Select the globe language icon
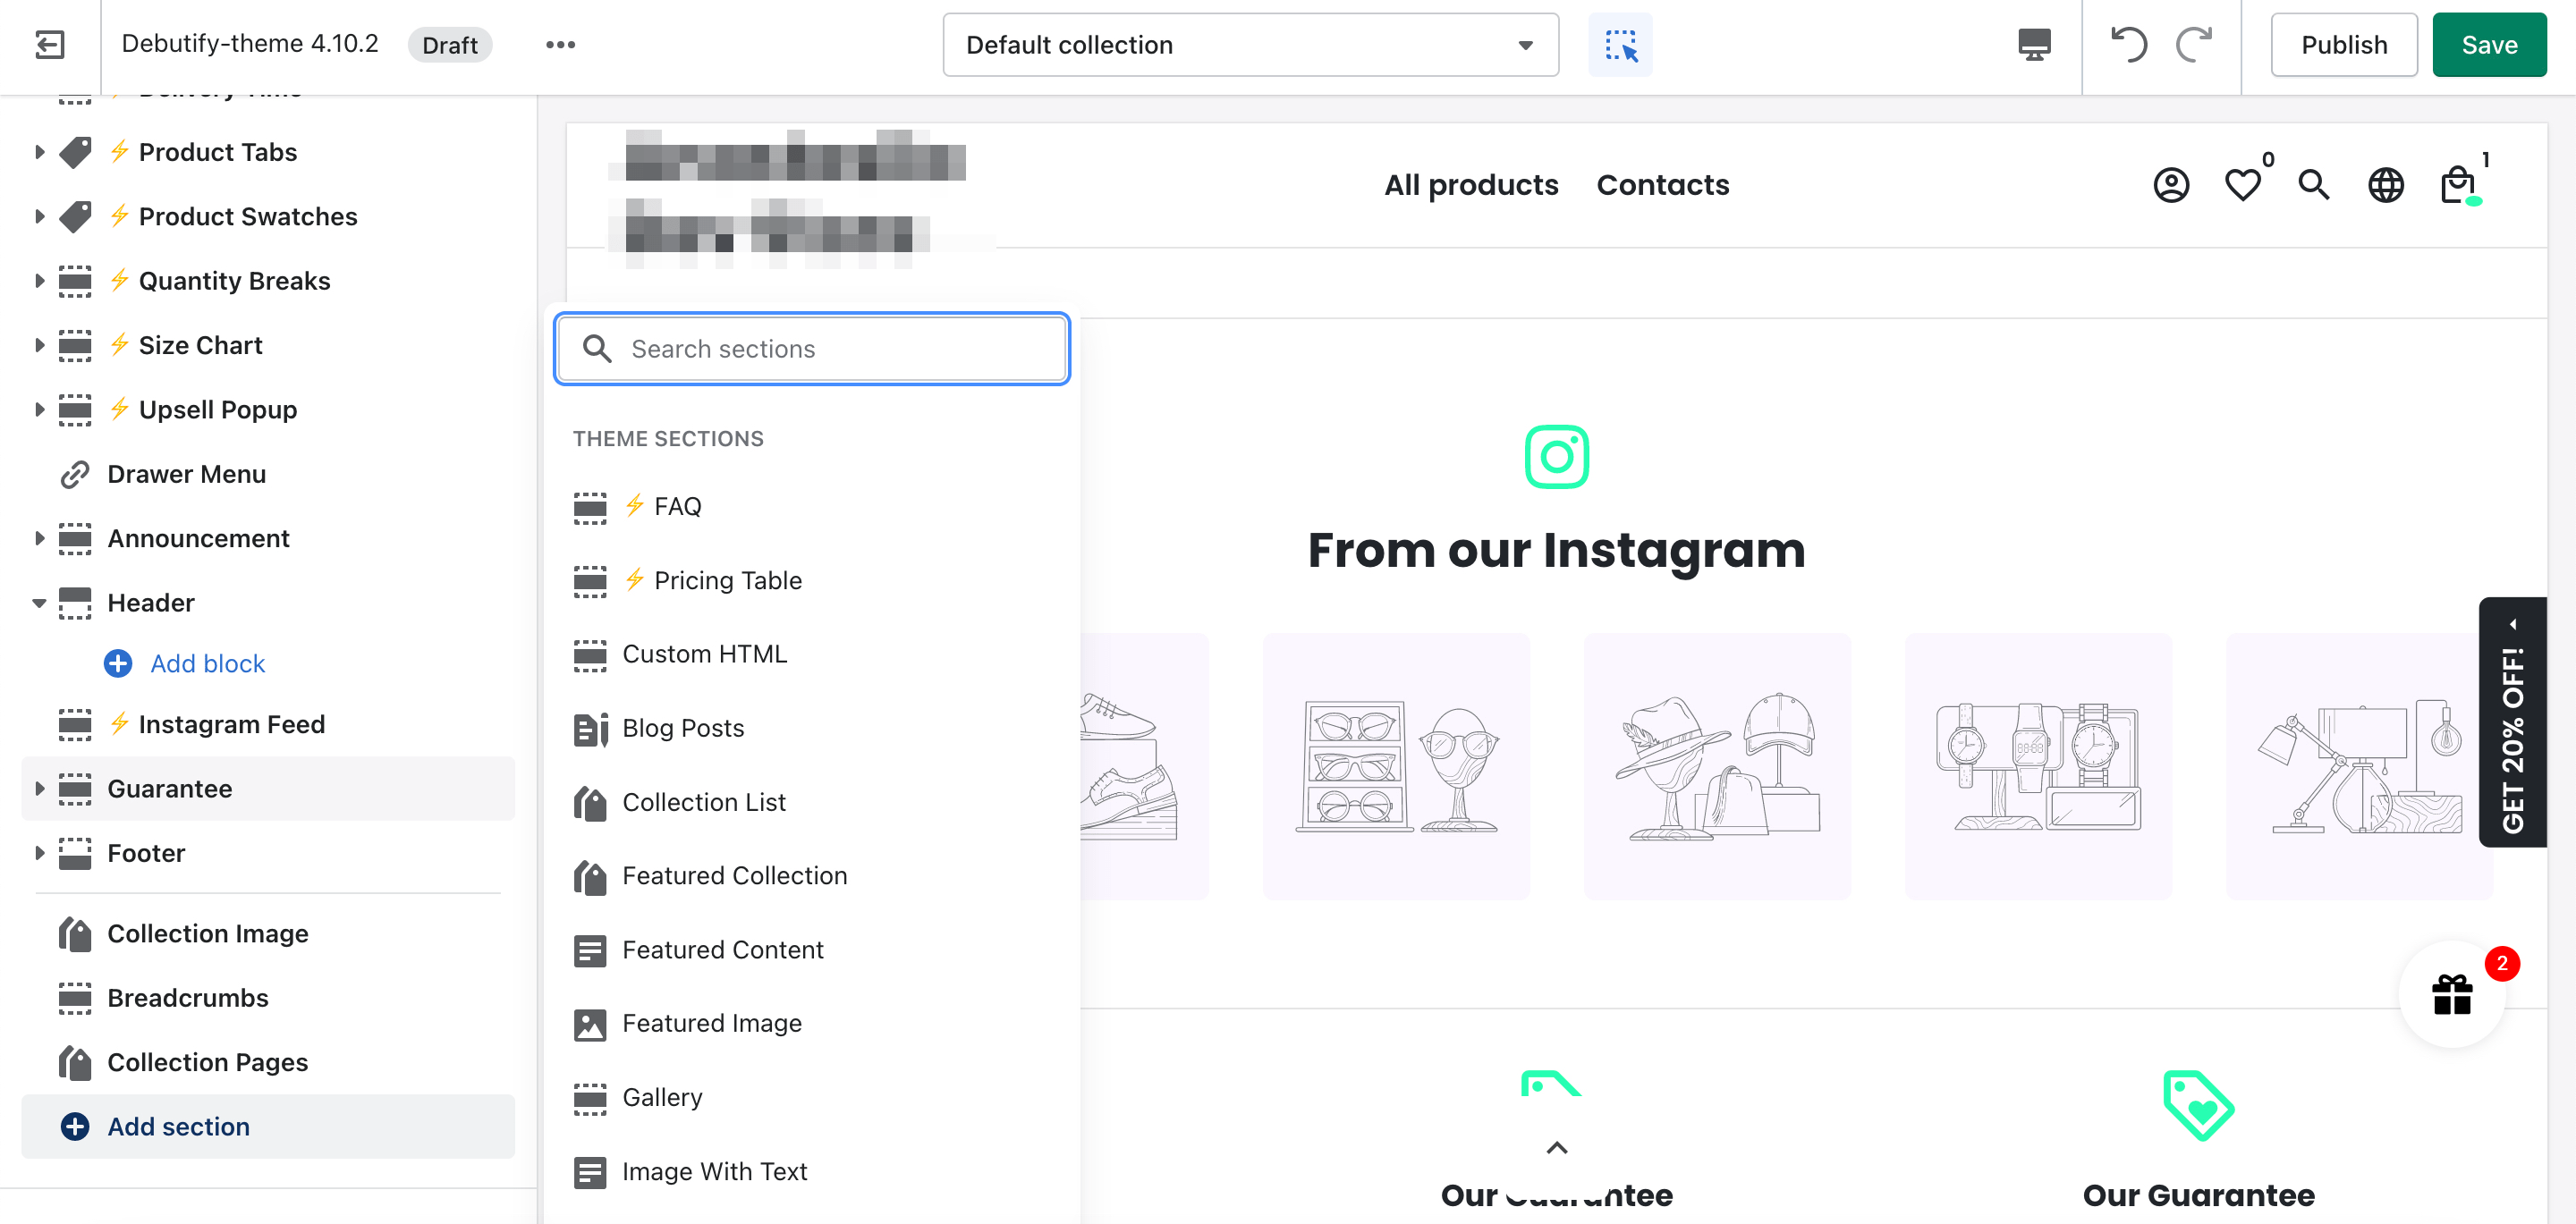 coord(2385,185)
